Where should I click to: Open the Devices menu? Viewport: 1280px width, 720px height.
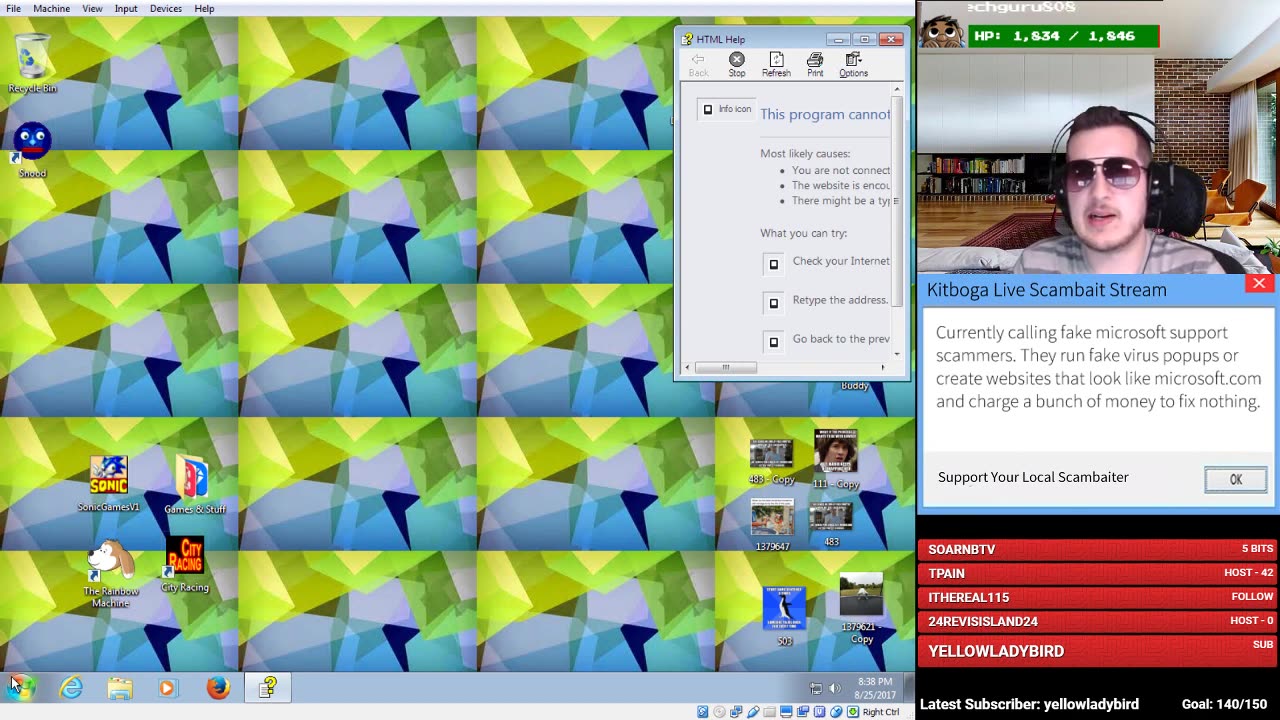(x=166, y=8)
